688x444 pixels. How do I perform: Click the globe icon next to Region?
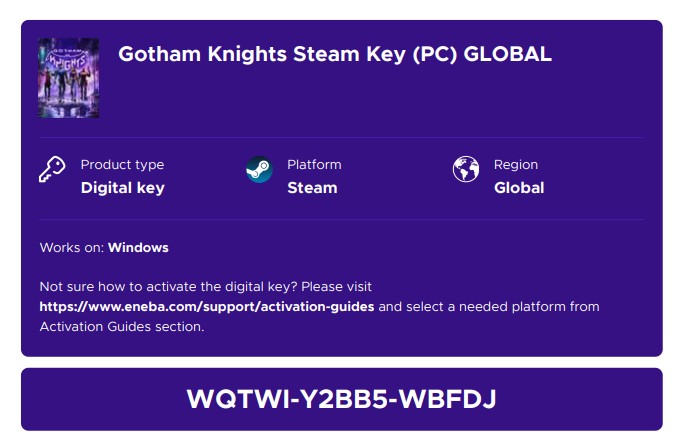pyautogui.click(x=466, y=169)
